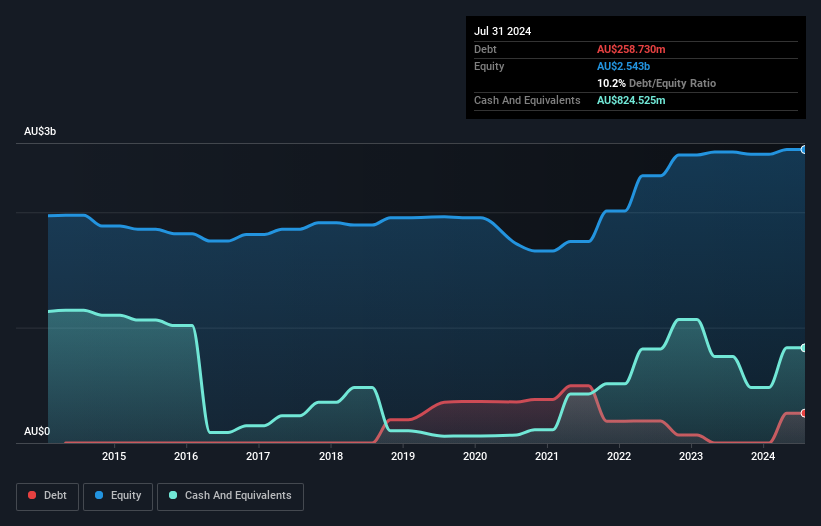Click the AU$3b y-axis label
Screen dimensions: 821x526
[x=40, y=131]
